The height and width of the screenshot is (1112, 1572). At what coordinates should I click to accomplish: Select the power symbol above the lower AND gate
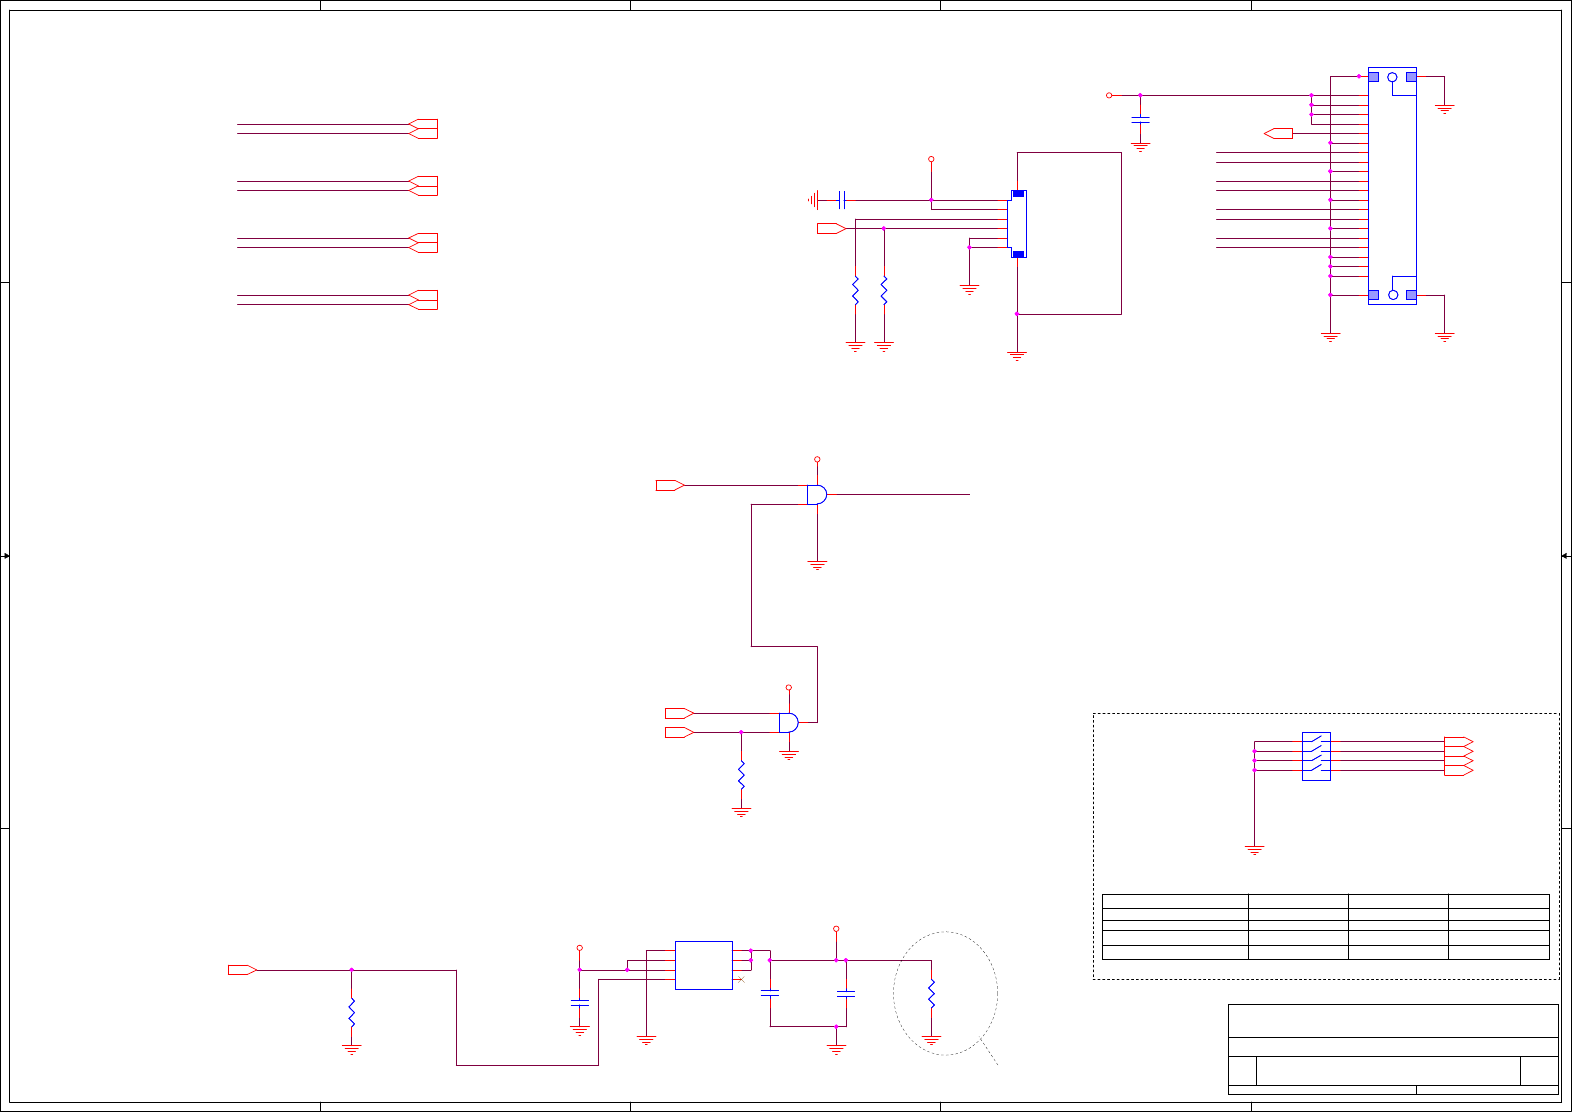(x=789, y=688)
